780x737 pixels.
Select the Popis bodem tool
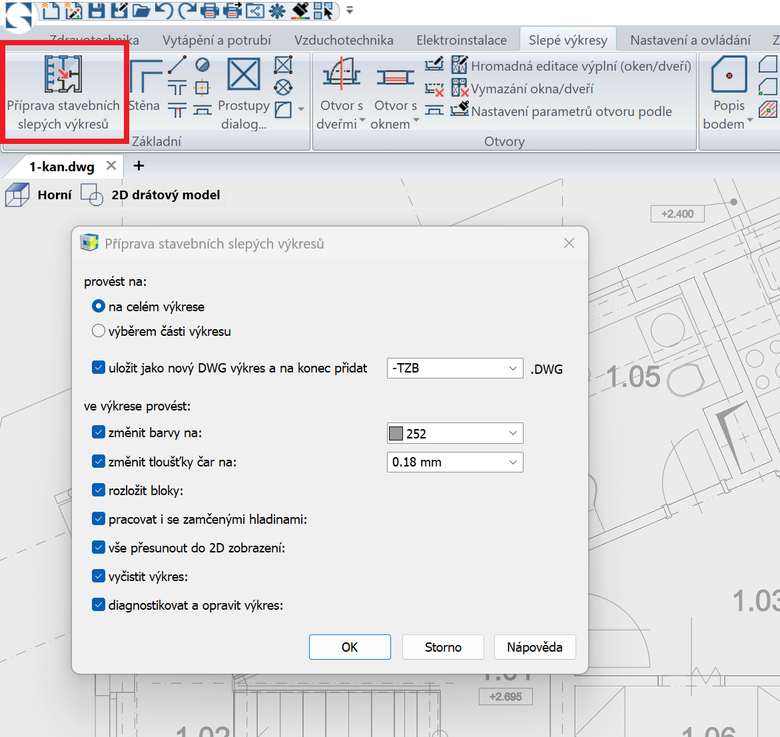click(x=729, y=93)
